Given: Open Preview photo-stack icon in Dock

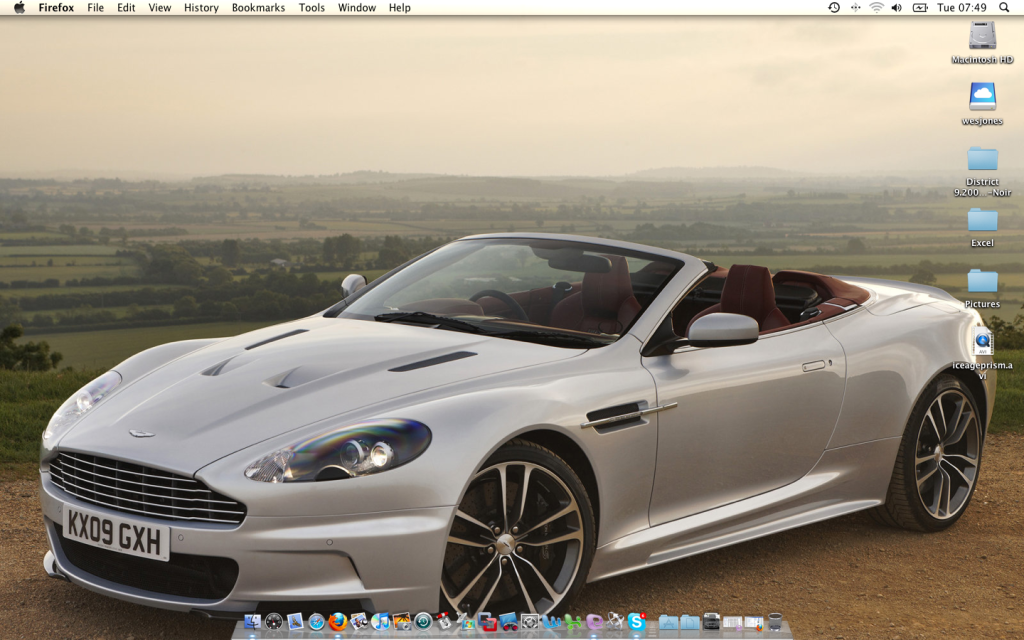Looking at the screenshot, I should 359,621.
